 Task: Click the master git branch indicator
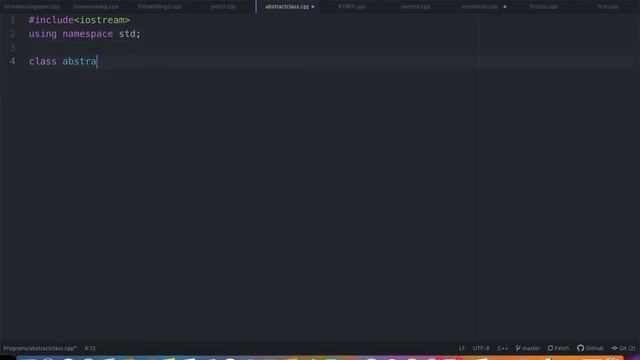(x=528, y=348)
